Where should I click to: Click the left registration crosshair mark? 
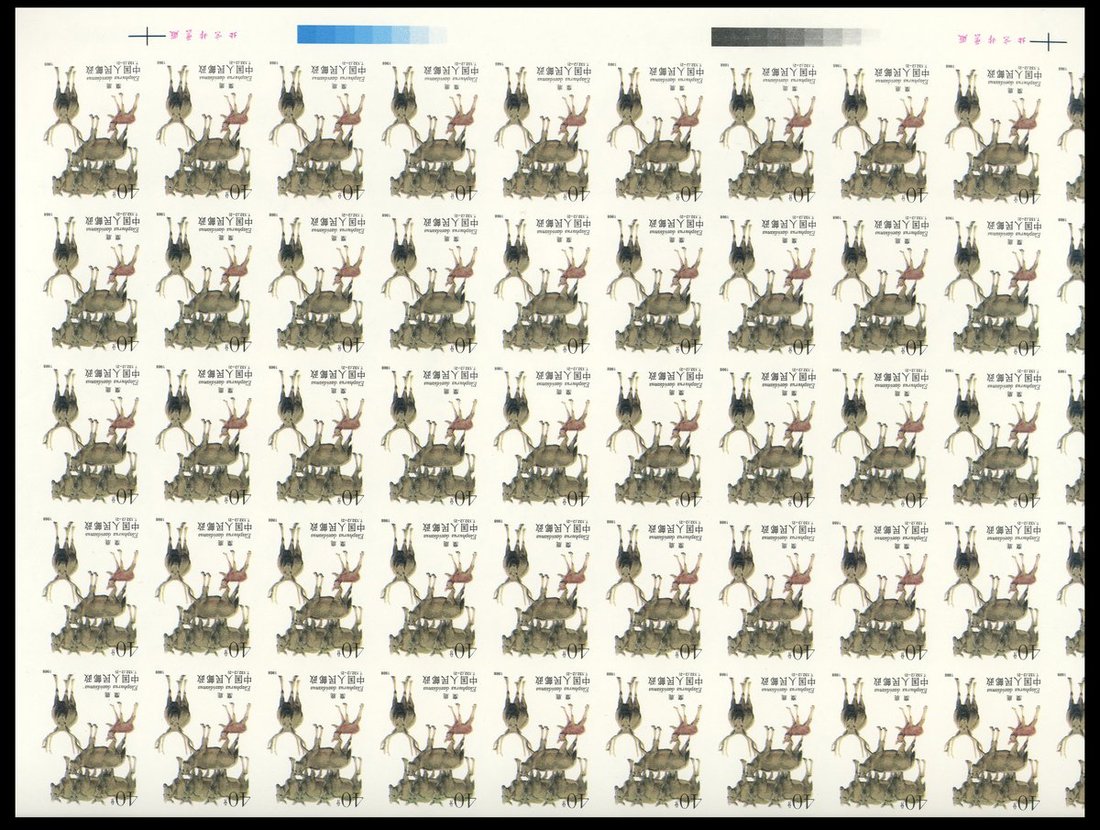147,36
